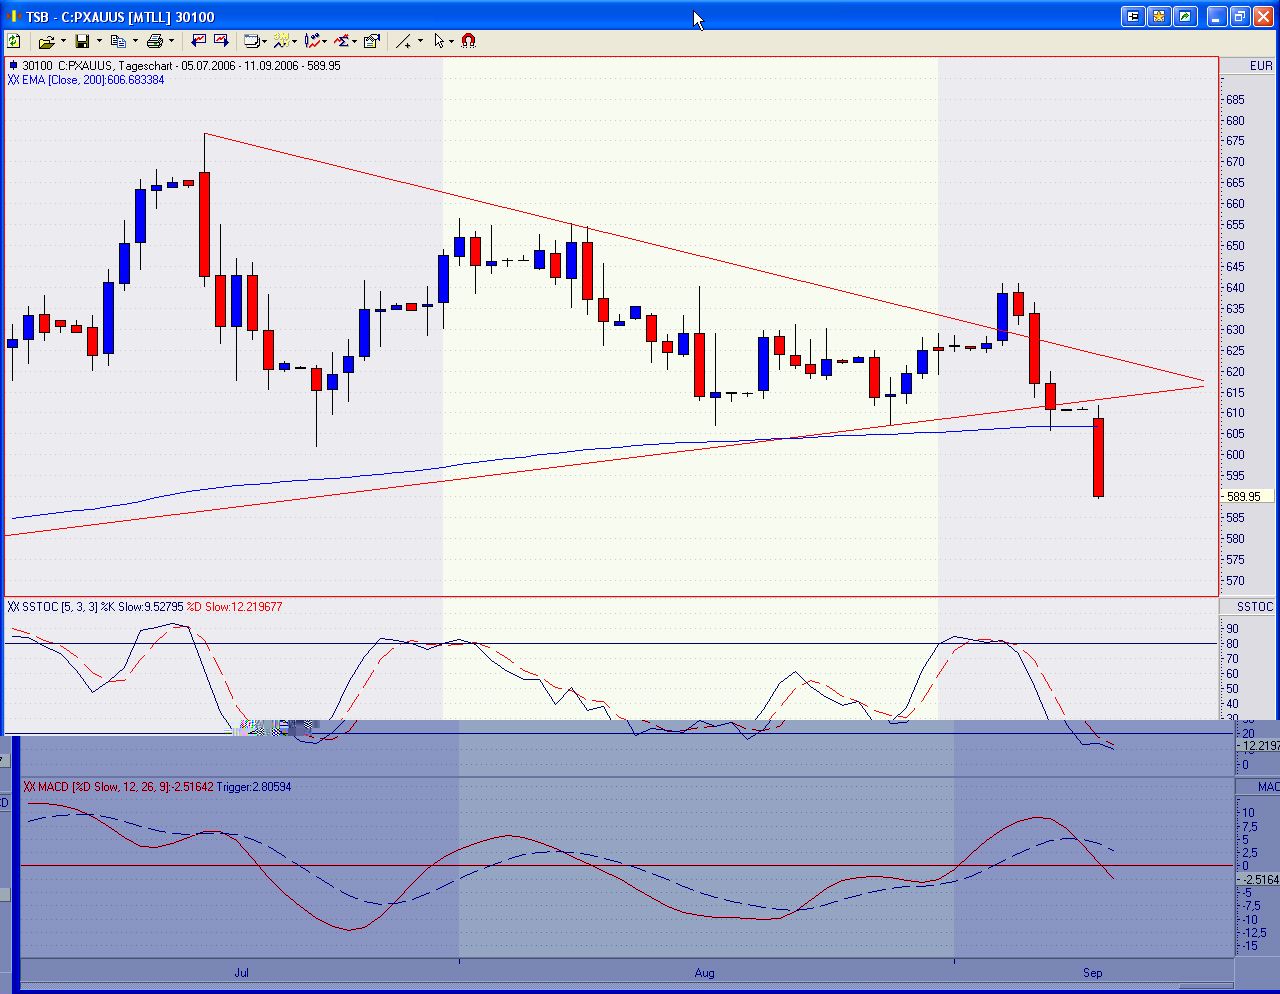The height and width of the screenshot is (994, 1280).
Task: Click the green refresh chart icon
Action: (14, 41)
